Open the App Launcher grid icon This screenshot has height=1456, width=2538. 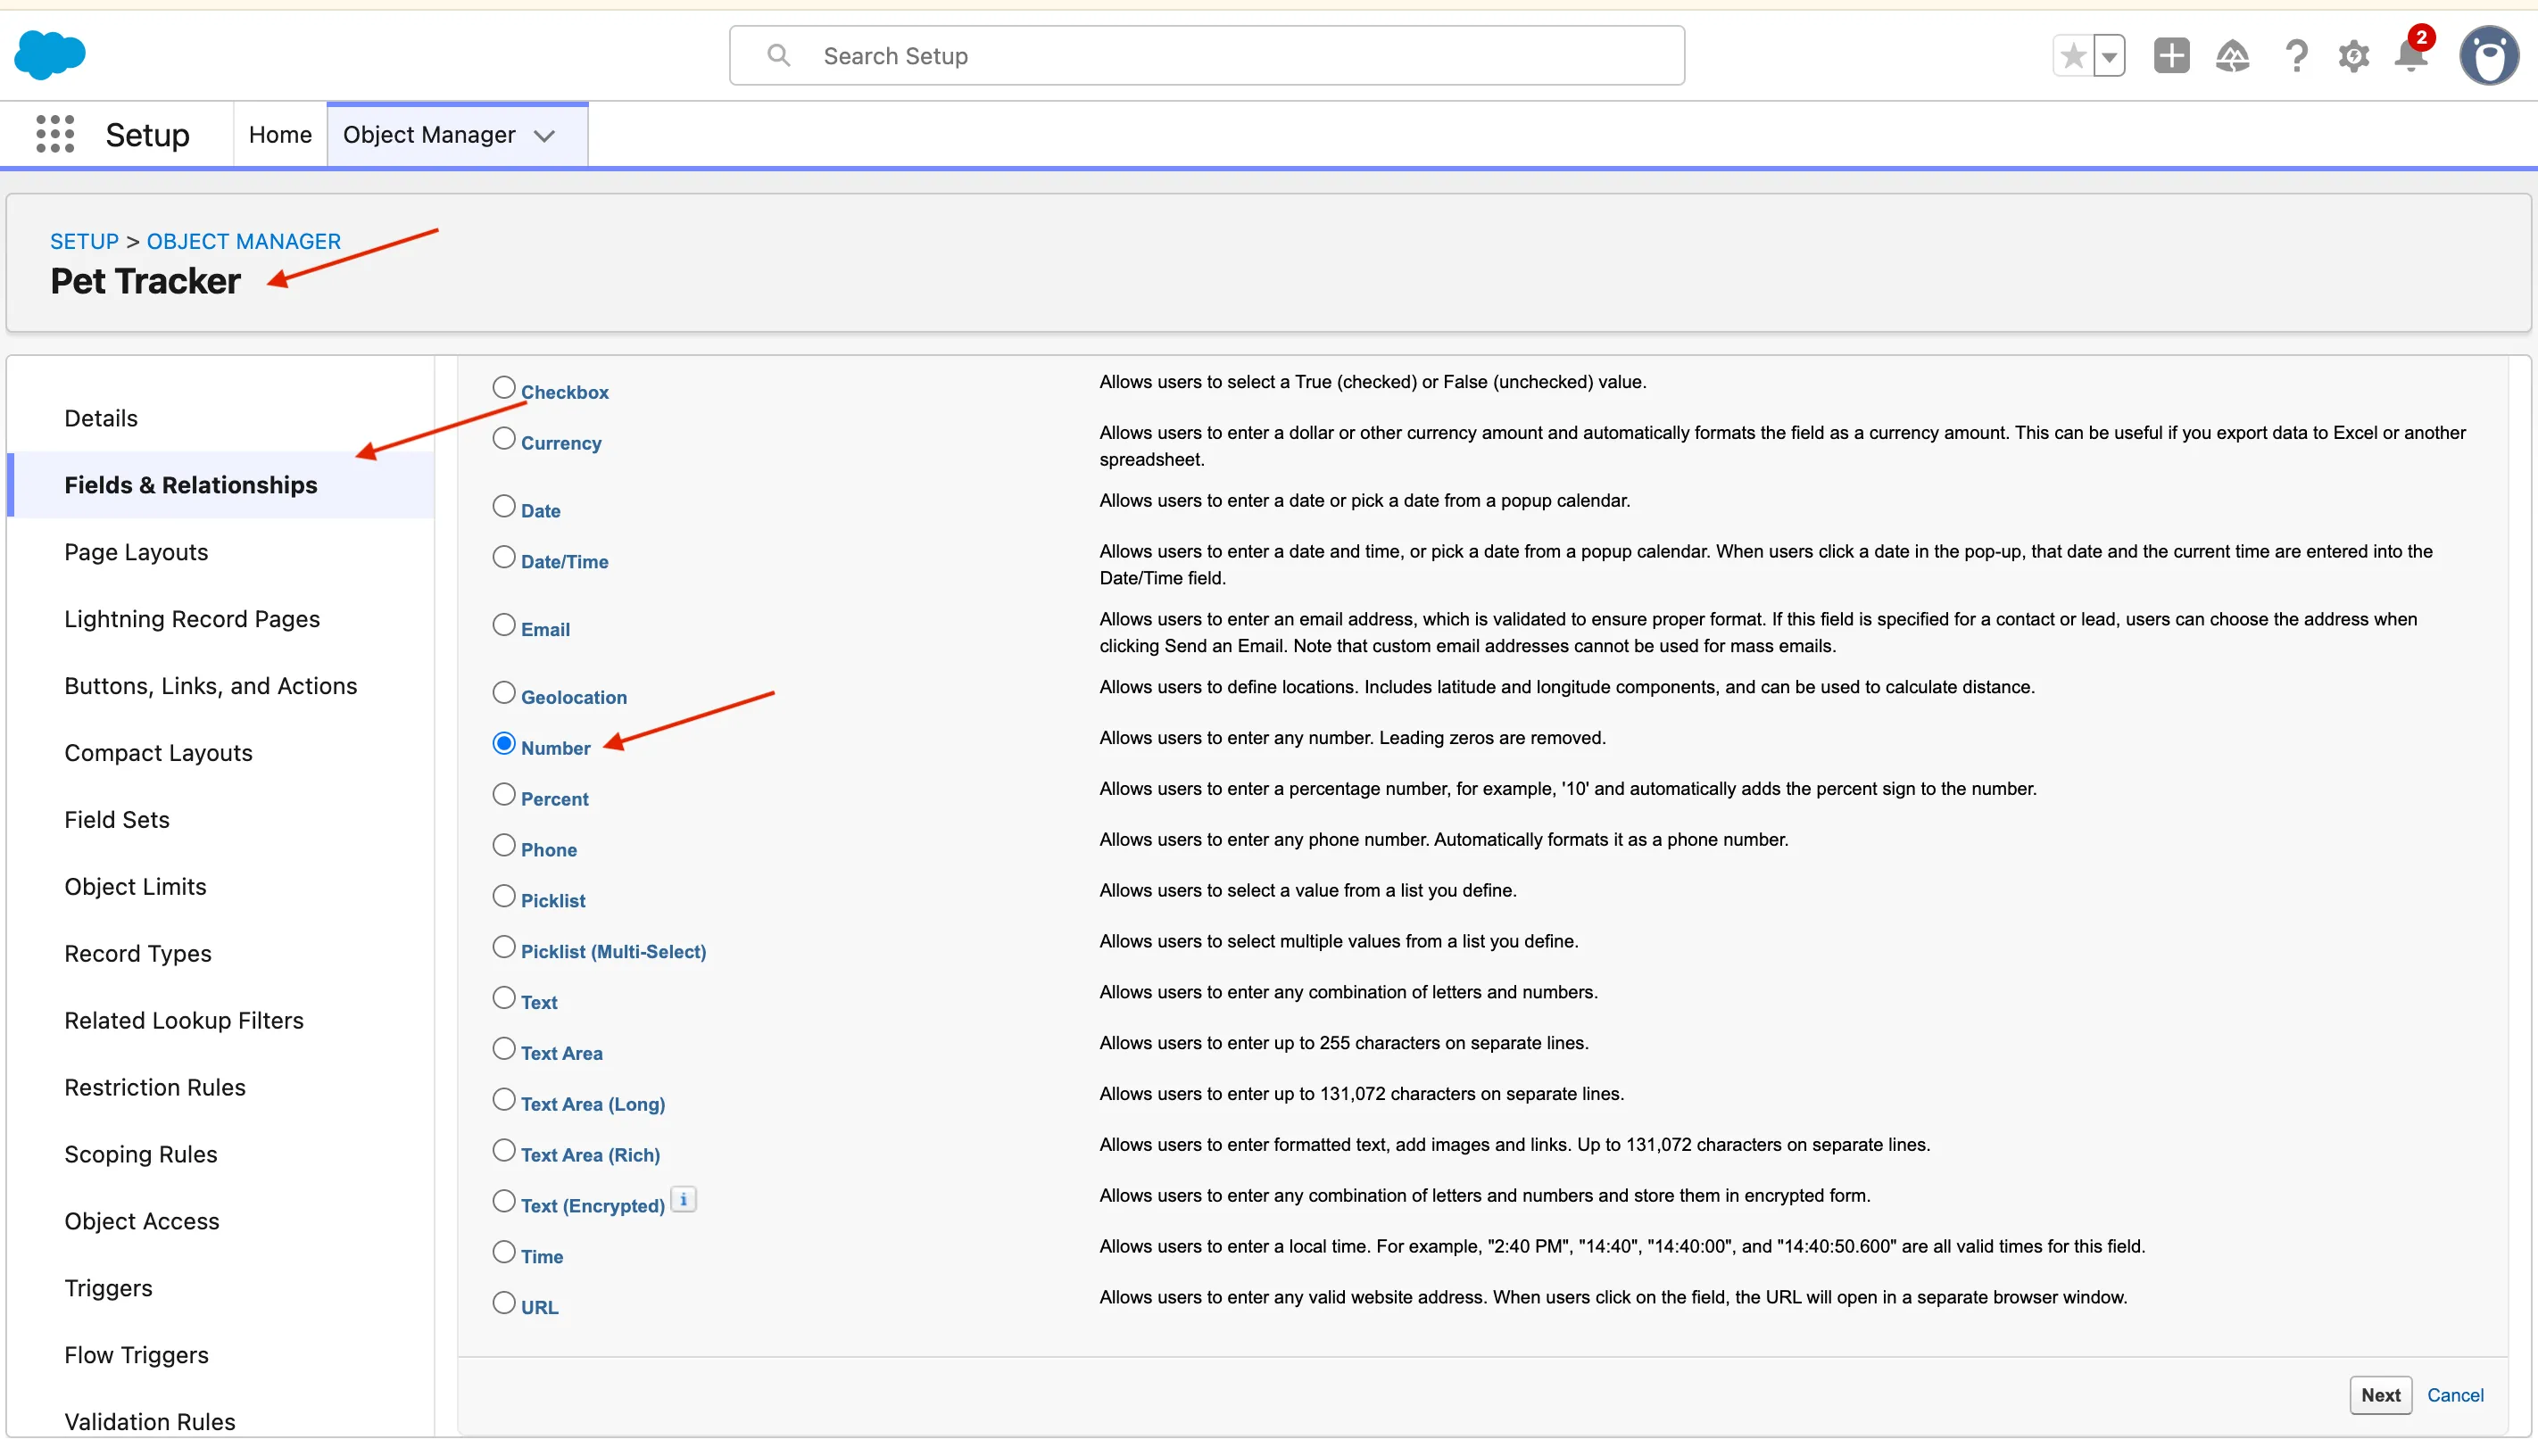55,134
